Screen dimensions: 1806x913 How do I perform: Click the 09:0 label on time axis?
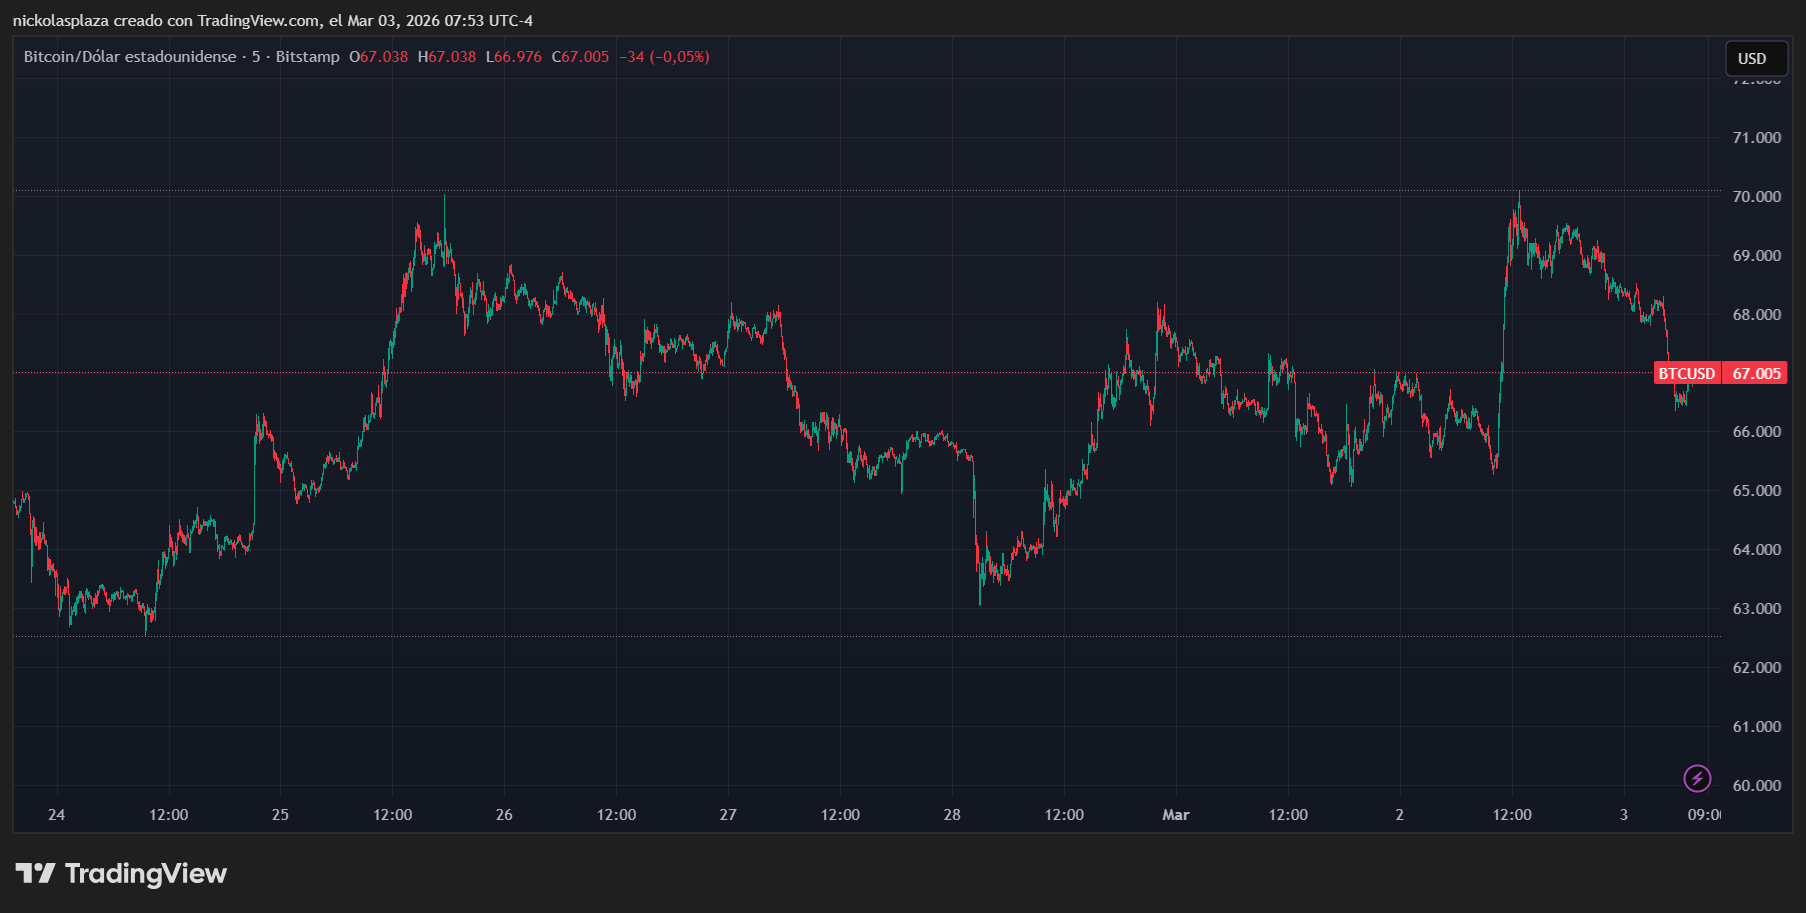[1704, 815]
